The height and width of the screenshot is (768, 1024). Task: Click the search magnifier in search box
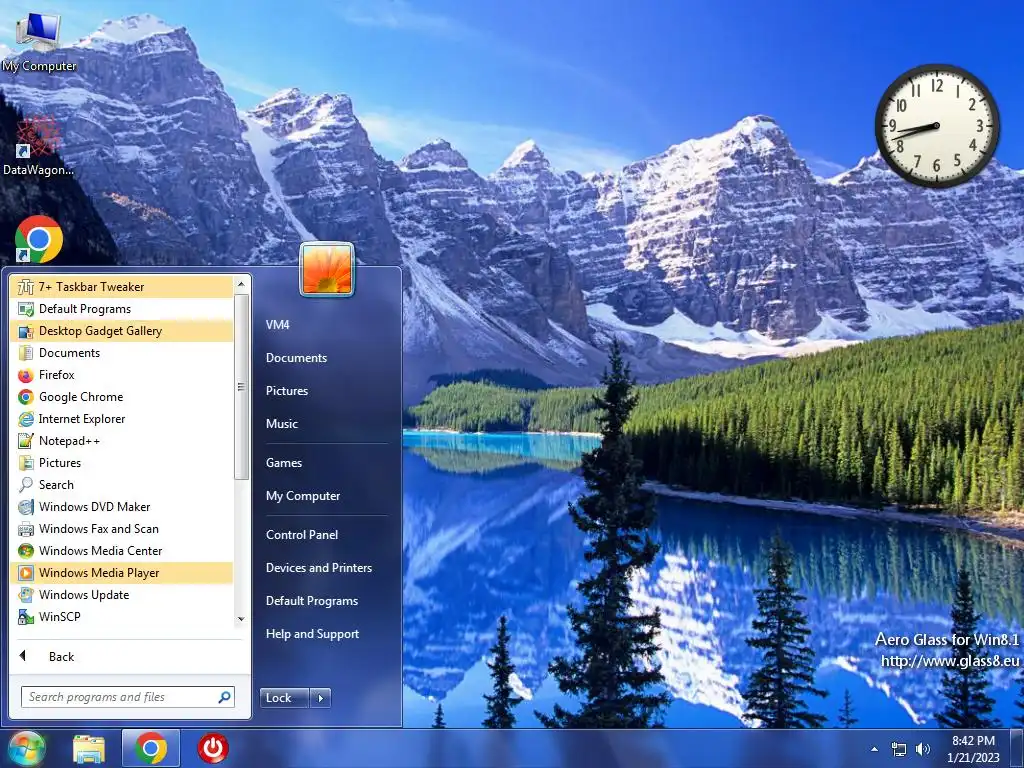click(x=224, y=697)
